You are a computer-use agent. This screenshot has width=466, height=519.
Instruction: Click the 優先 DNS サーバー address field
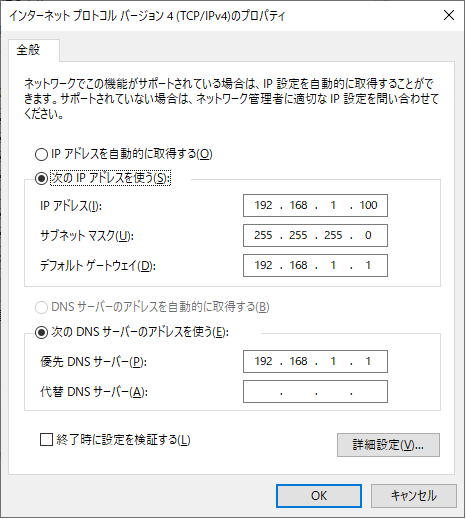pyautogui.click(x=315, y=361)
